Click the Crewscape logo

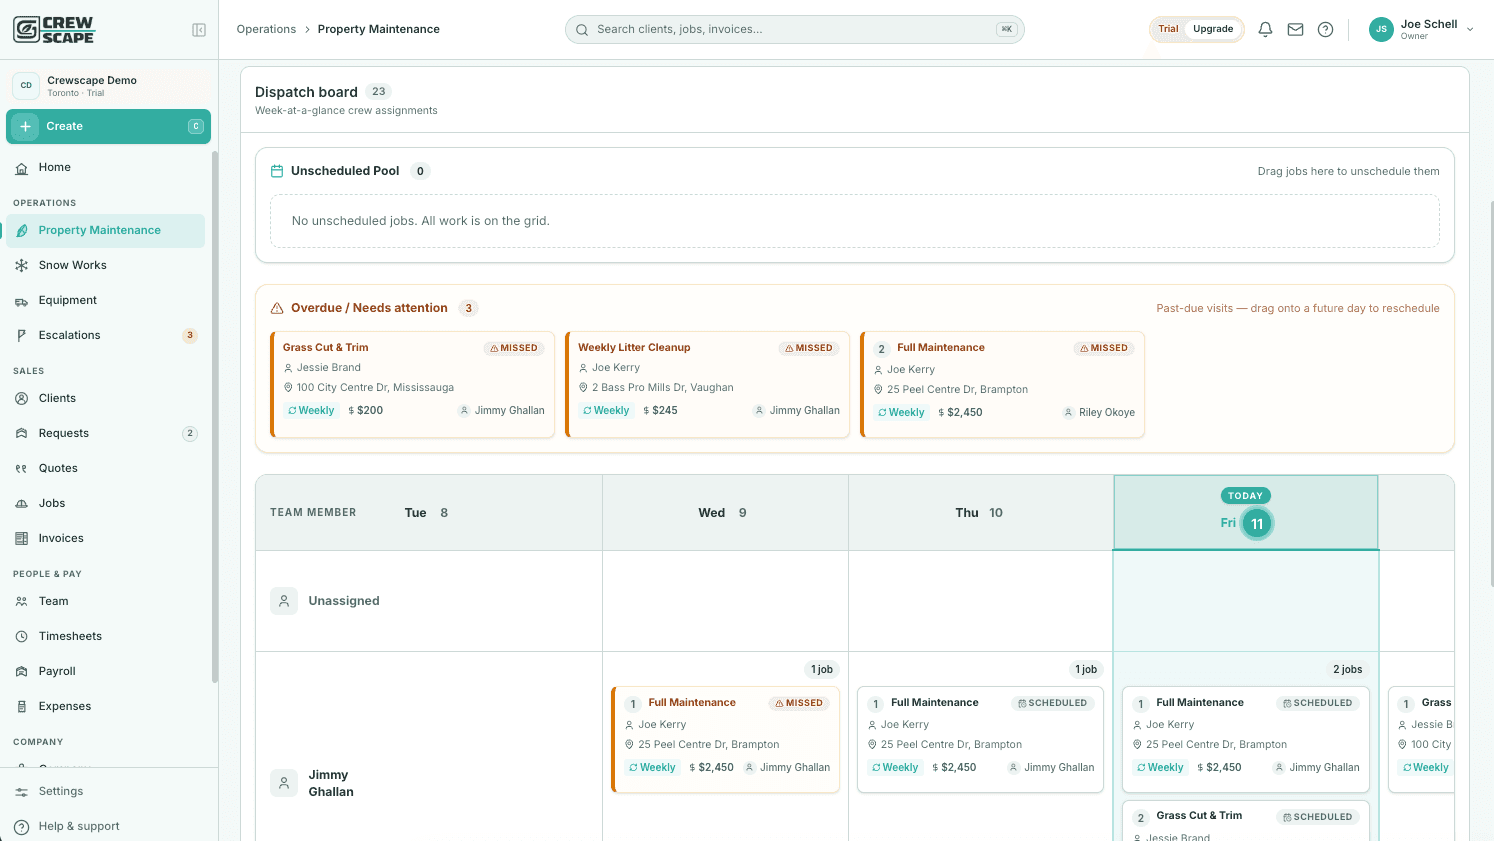coord(54,30)
